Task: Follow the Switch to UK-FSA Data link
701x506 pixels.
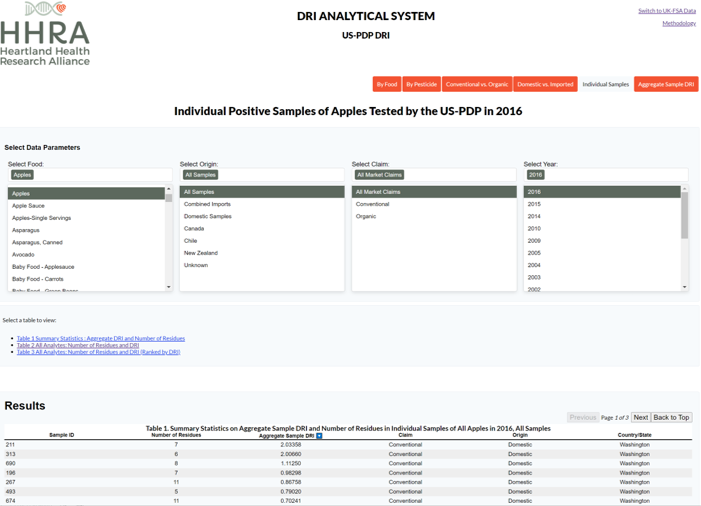Action: (667, 11)
